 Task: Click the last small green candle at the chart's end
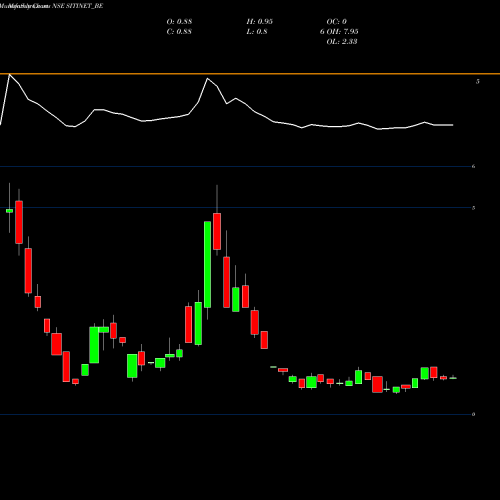point(453,378)
